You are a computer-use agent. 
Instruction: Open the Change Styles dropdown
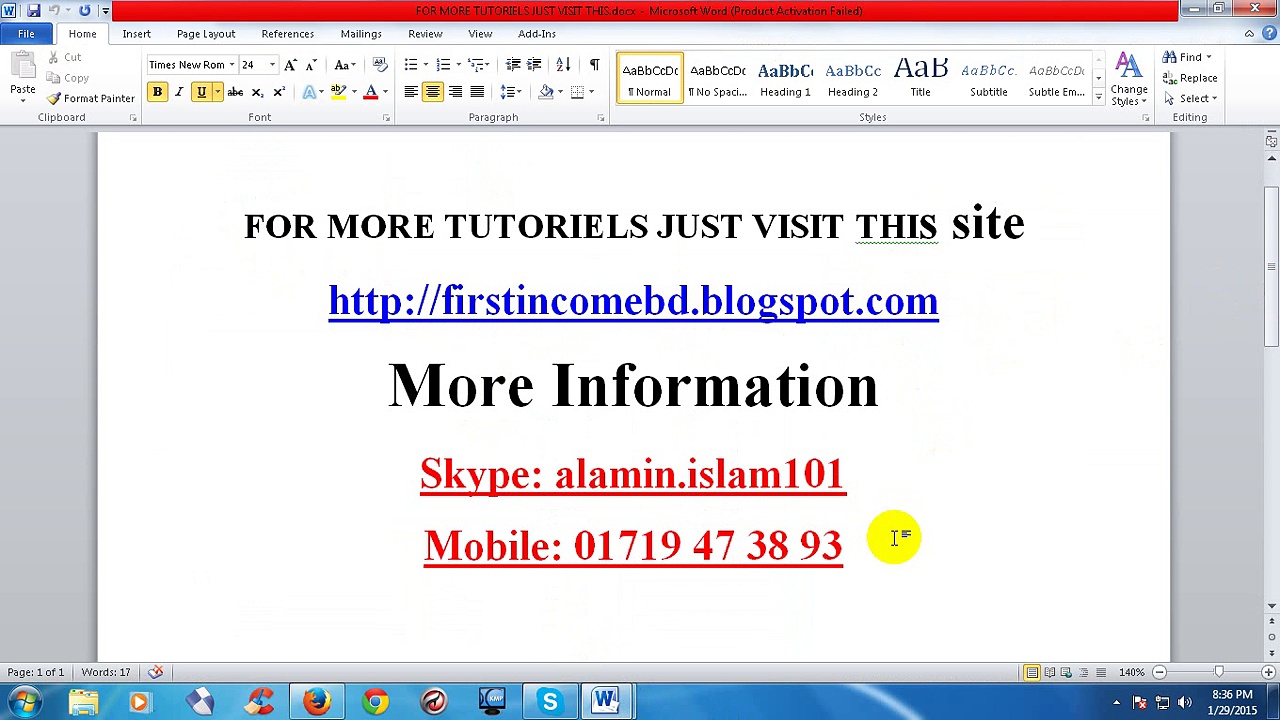coord(1129,80)
